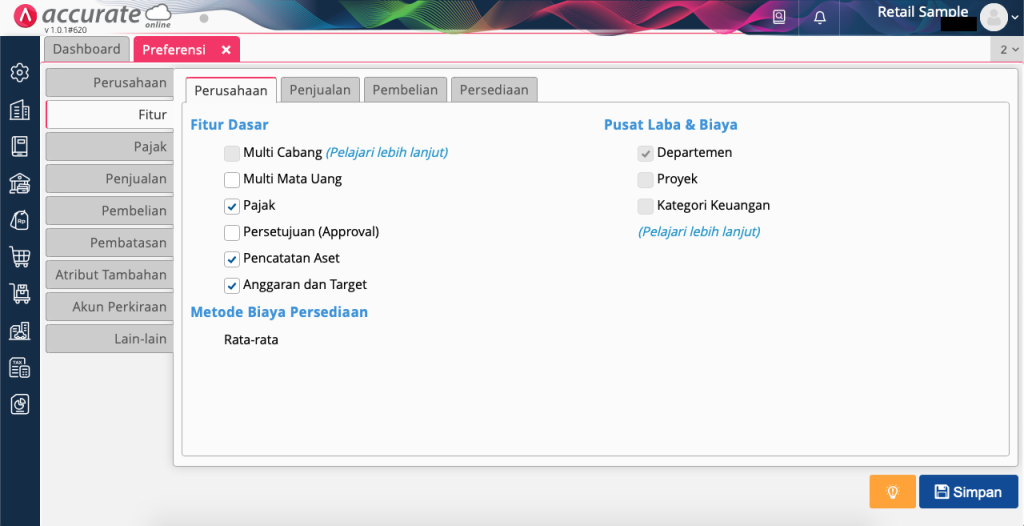Screen dimensions: 1024x526
Task: Switch to the Penjualan top tab
Action: tap(320, 90)
